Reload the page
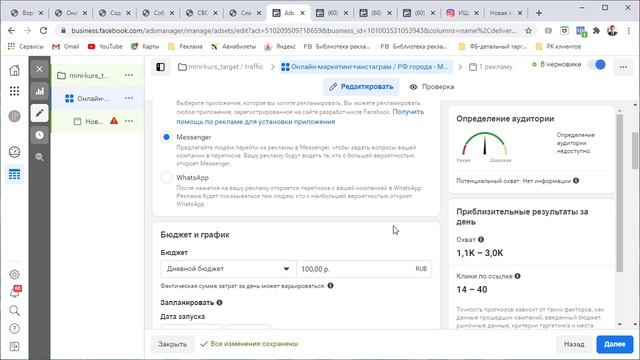The image size is (640, 360). coord(43,31)
